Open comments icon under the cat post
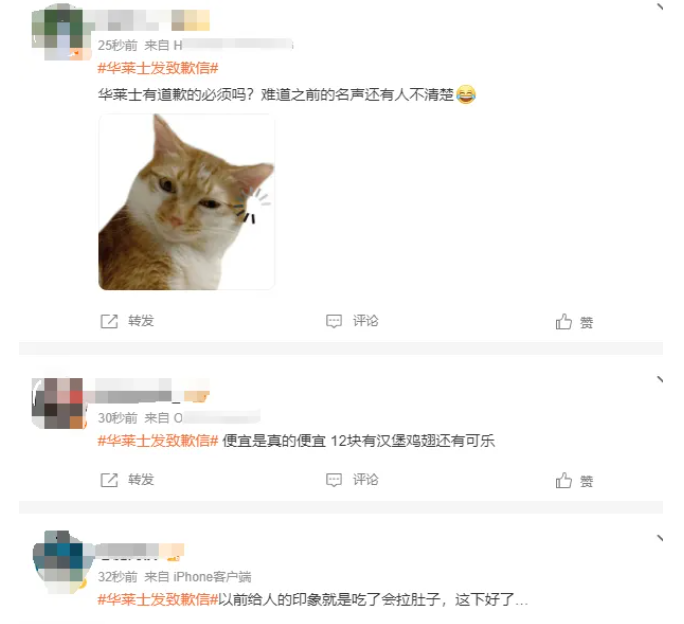 (334, 321)
